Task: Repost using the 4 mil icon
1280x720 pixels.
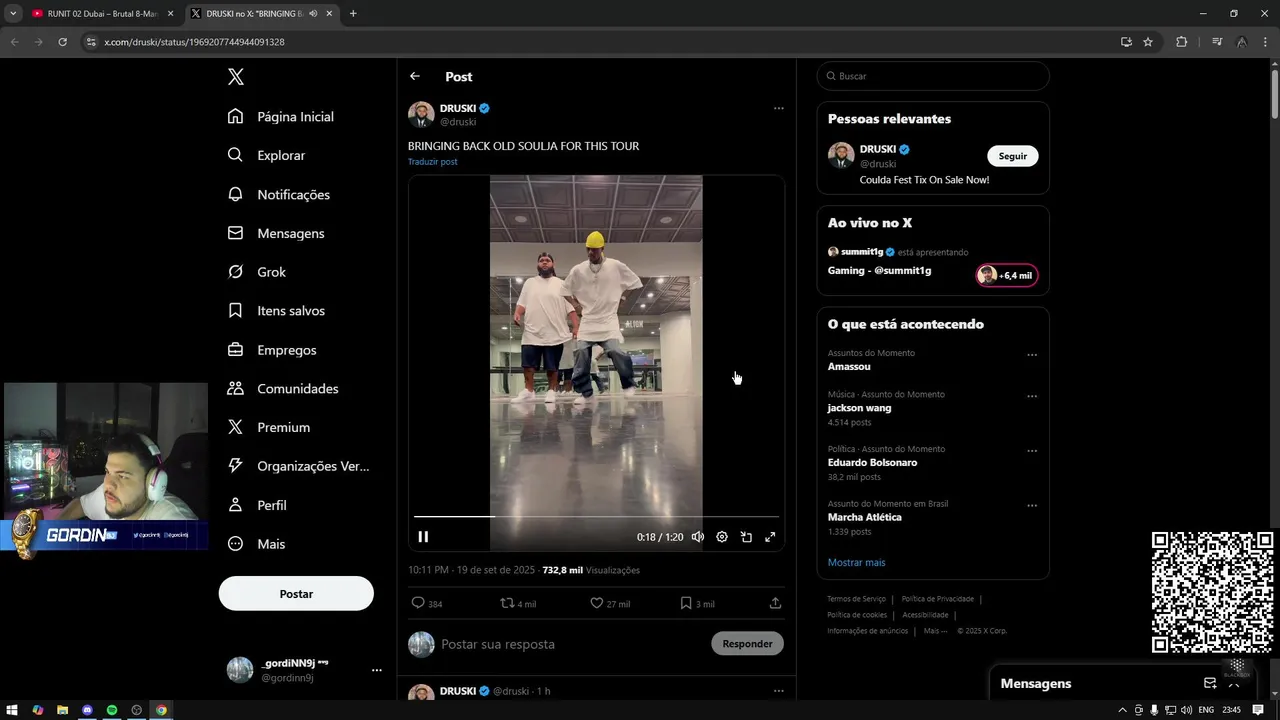Action: [518, 603]
